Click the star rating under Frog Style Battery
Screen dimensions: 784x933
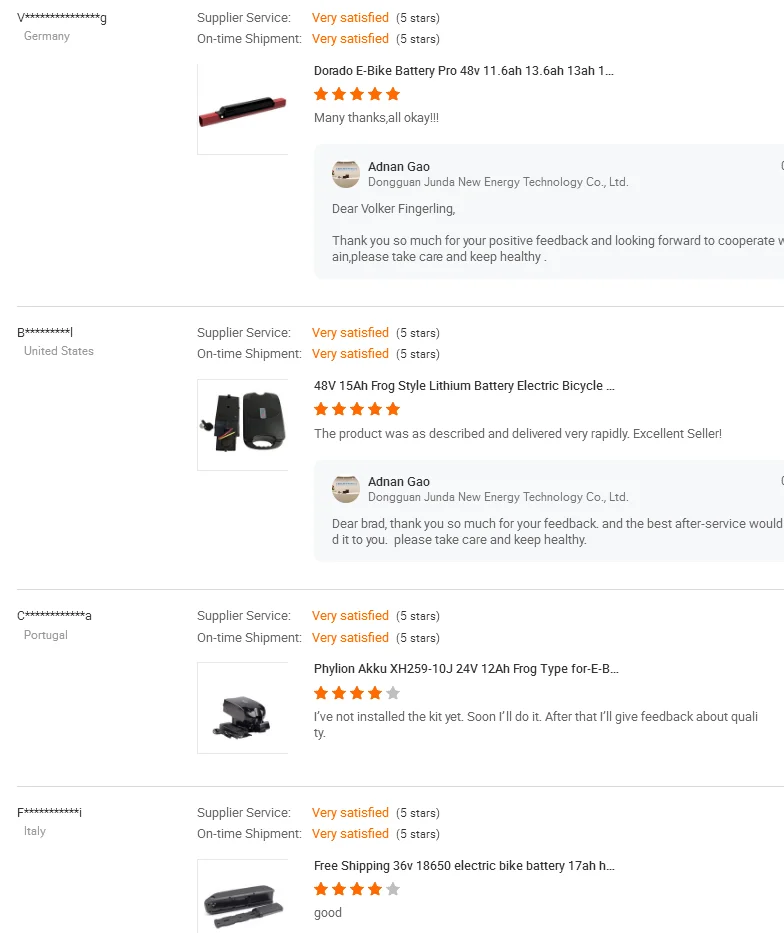[357, 409]
